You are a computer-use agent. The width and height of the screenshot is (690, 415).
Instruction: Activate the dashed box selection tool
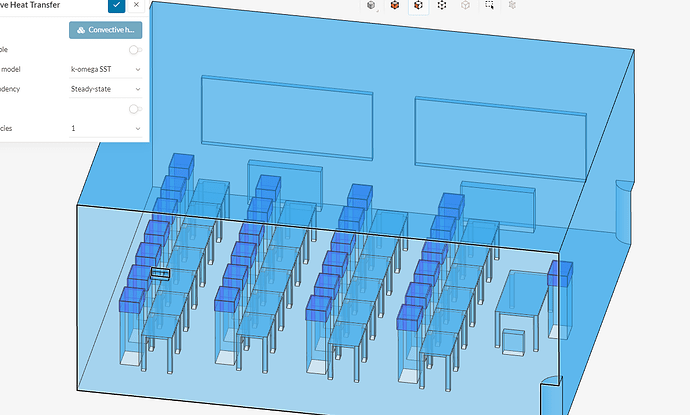[489, 5]
